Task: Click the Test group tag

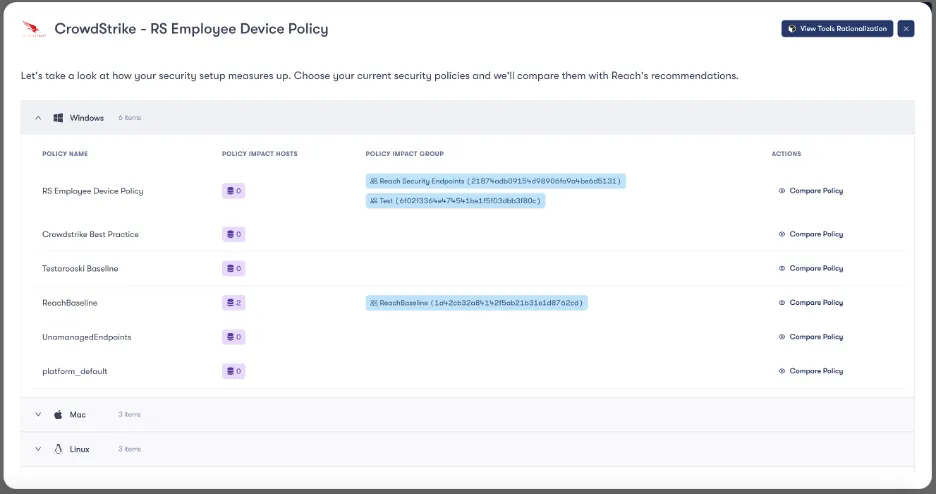Action: pyautogui.click(x=455, y=201)
